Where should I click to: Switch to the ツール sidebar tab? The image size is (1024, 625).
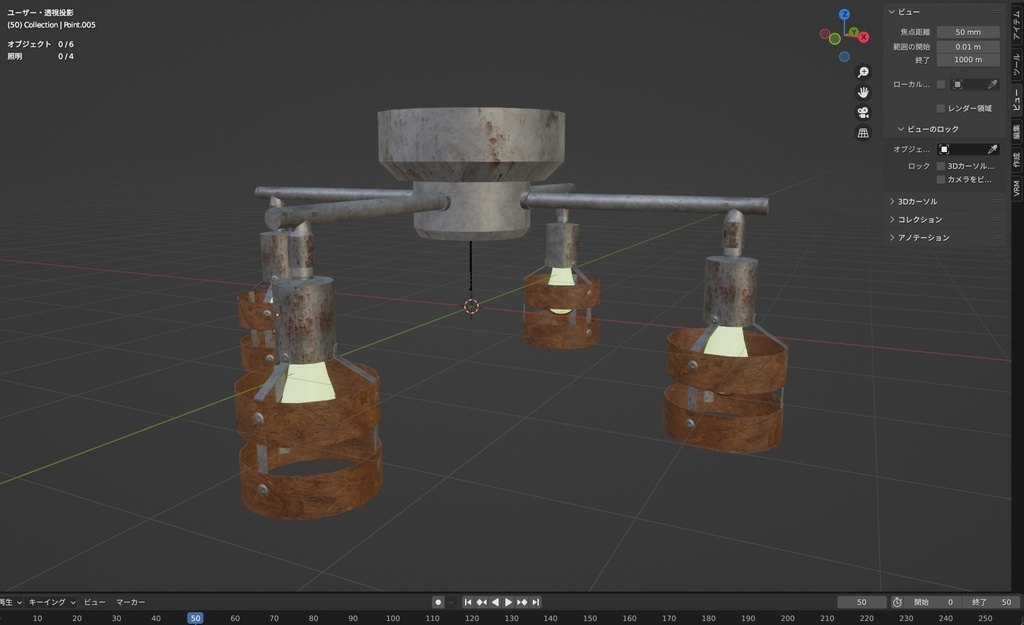click(1017, 65)
